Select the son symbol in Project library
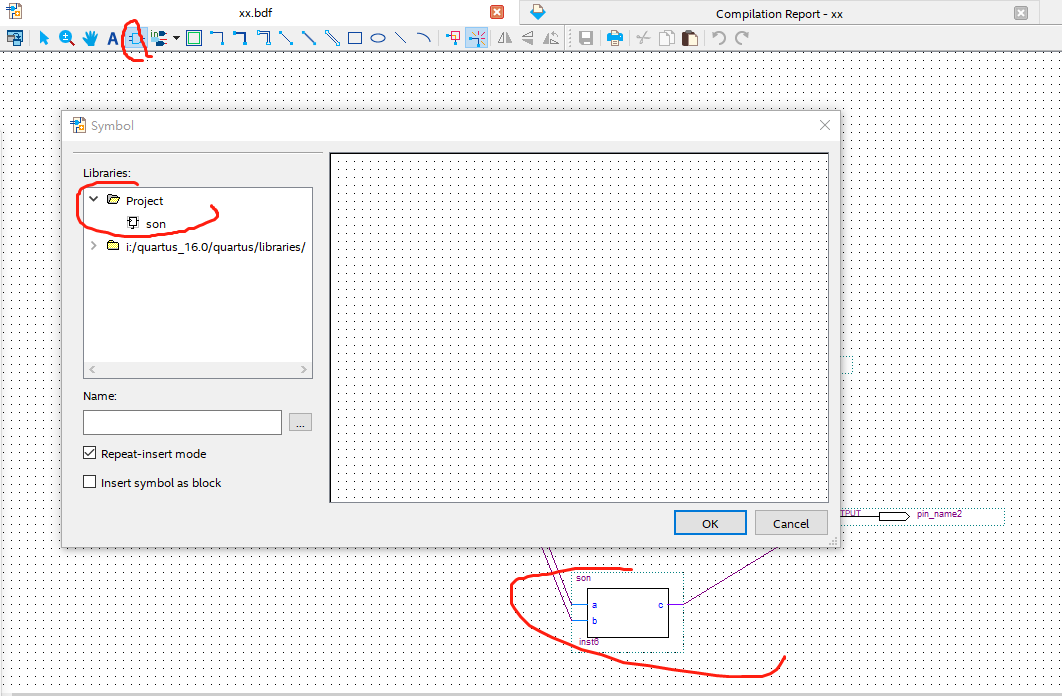Image resolution: width=1062 pixels, height=696 pixels. tap(156, 223)
